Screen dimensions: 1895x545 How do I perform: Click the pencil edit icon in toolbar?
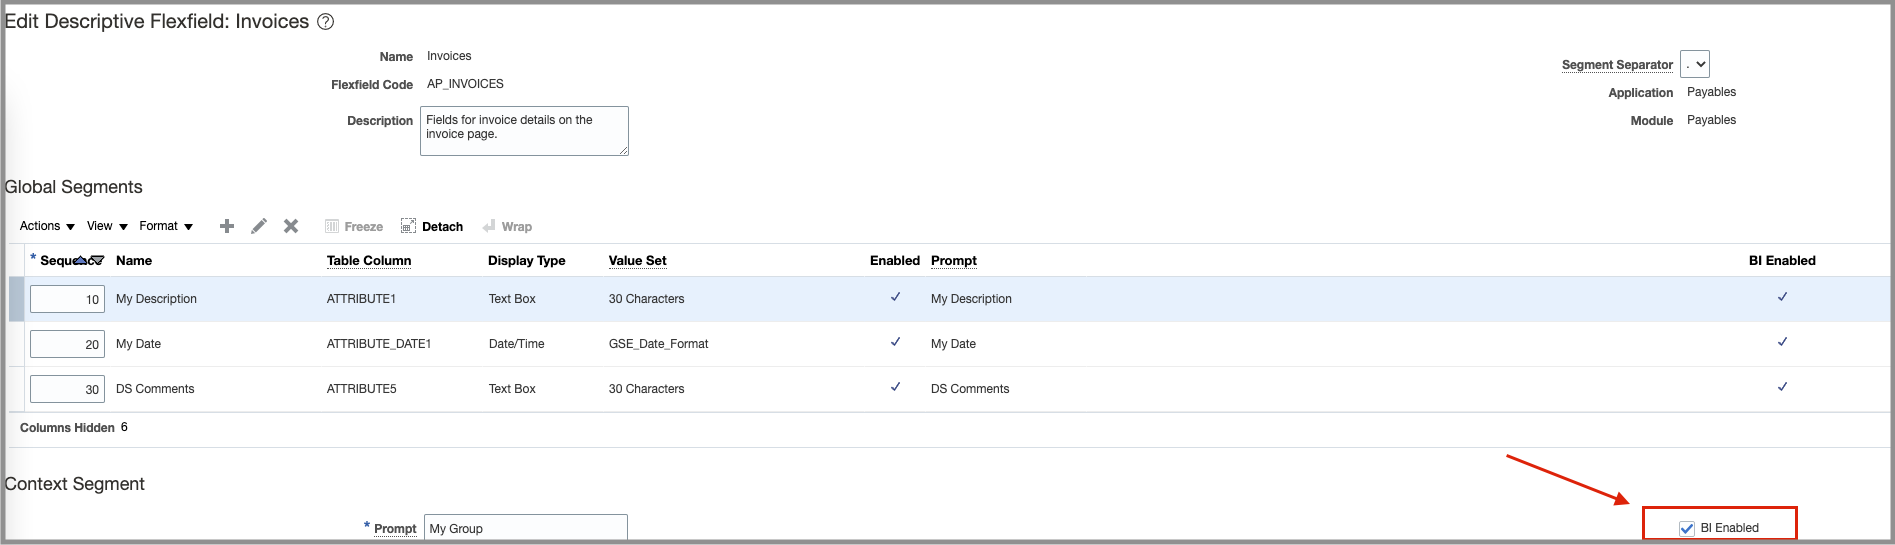point(259,226)
